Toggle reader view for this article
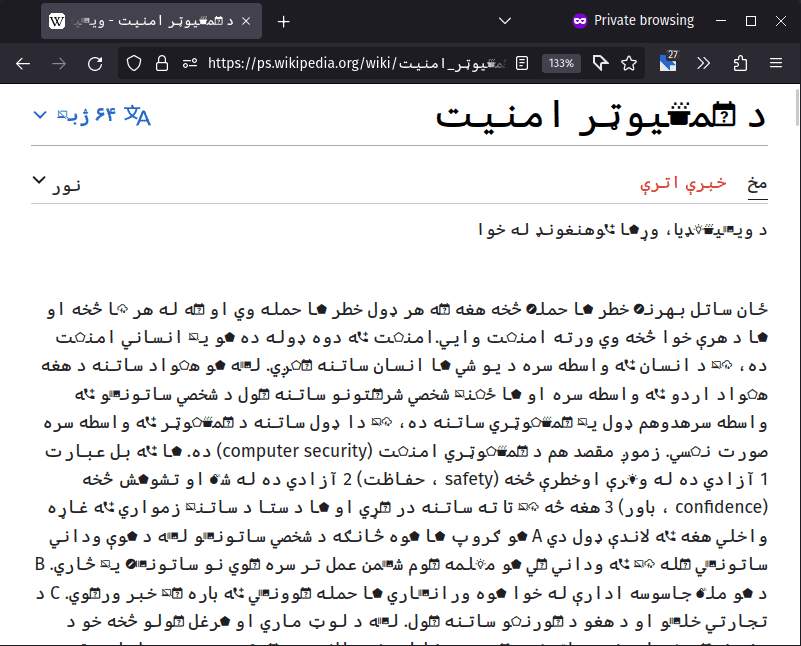Image resolution: width=801 pixels, height=646 pixels. [x=521, y=63]
